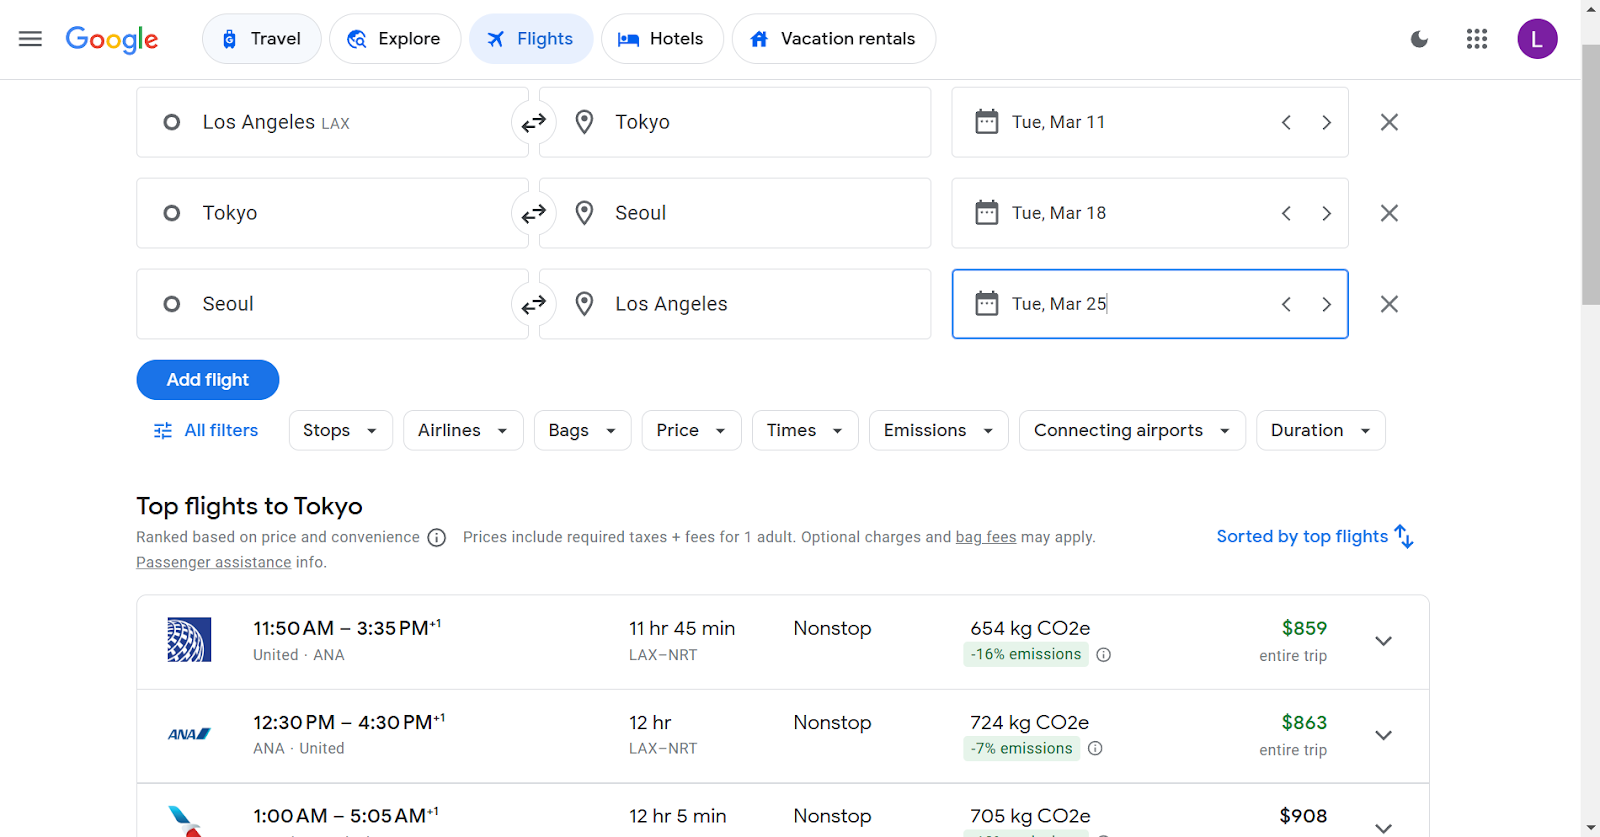Open the Connecting airports filter dropdown
The image size is (1600, 837).
coord(1132,430)
